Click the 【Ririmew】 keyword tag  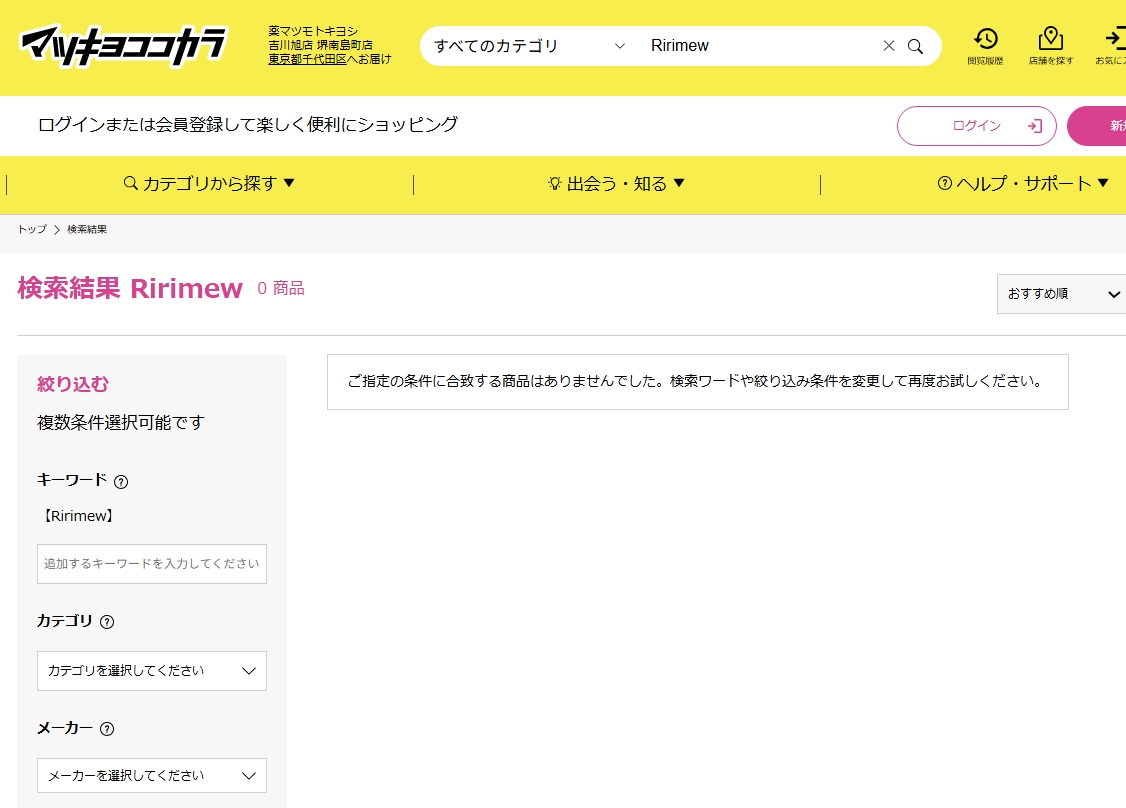tap(78, 516)
